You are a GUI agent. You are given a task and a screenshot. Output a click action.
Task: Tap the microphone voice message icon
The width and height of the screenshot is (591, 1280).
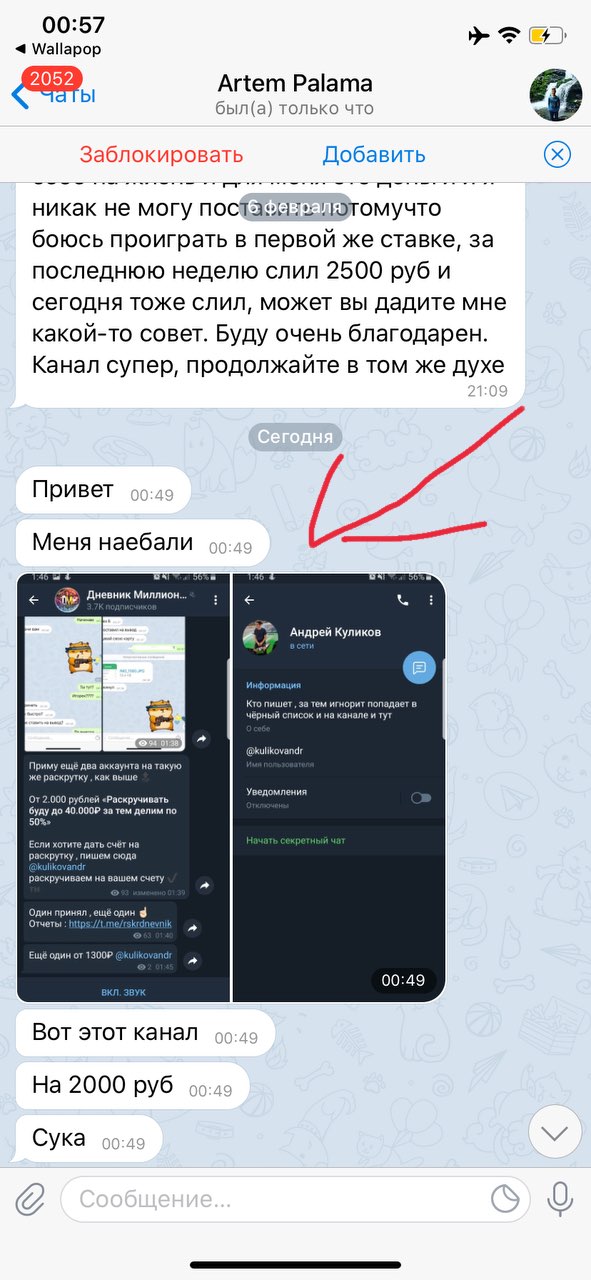coord(560,1199)
